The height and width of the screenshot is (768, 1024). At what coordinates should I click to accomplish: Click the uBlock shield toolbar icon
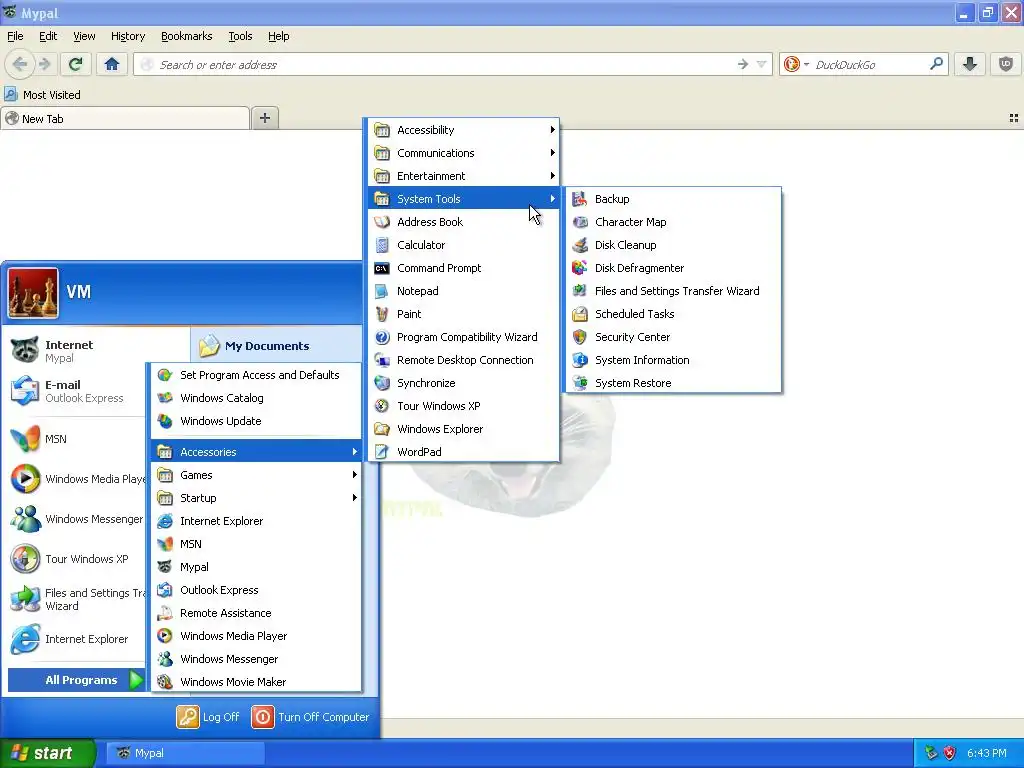(x=1006, y=64)
